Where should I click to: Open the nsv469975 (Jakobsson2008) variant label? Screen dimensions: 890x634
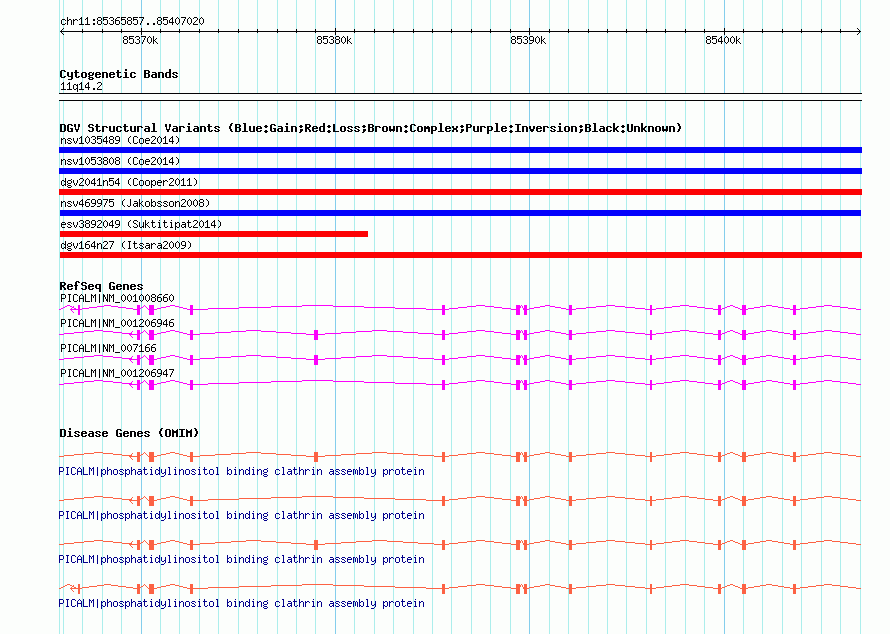click(x=133, y=203)
